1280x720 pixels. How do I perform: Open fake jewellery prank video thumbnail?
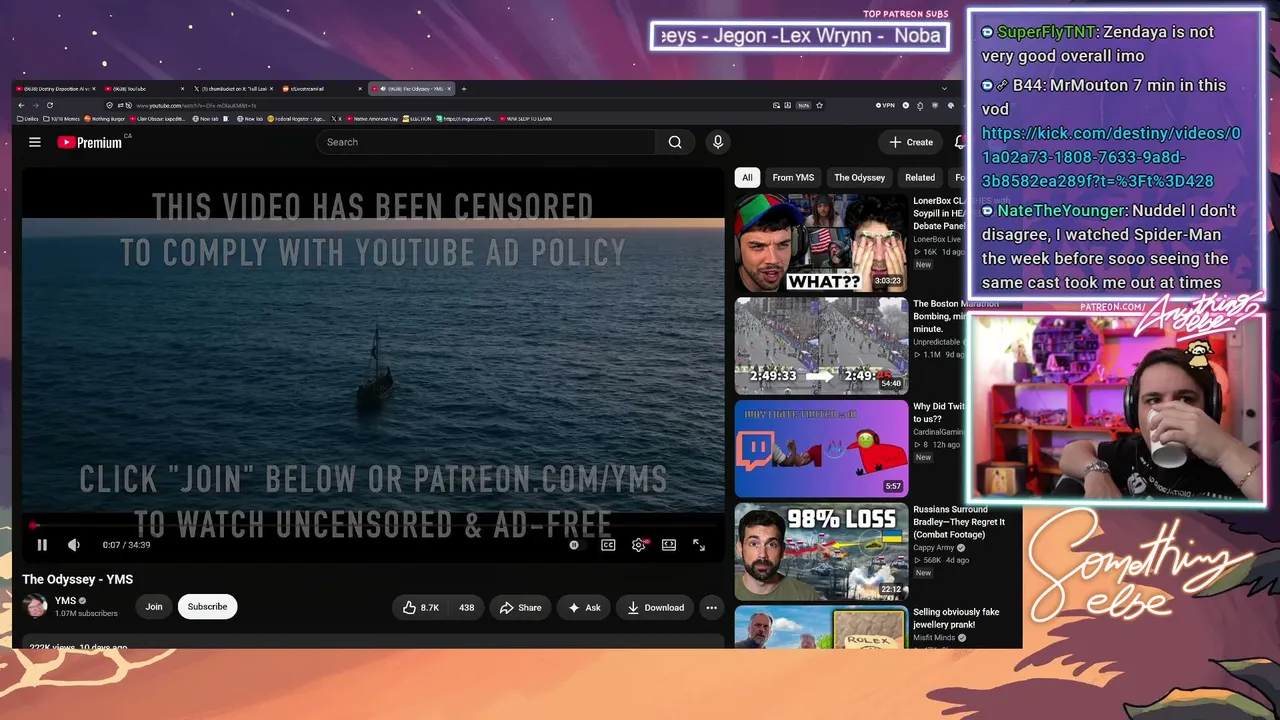click(821, 627)
